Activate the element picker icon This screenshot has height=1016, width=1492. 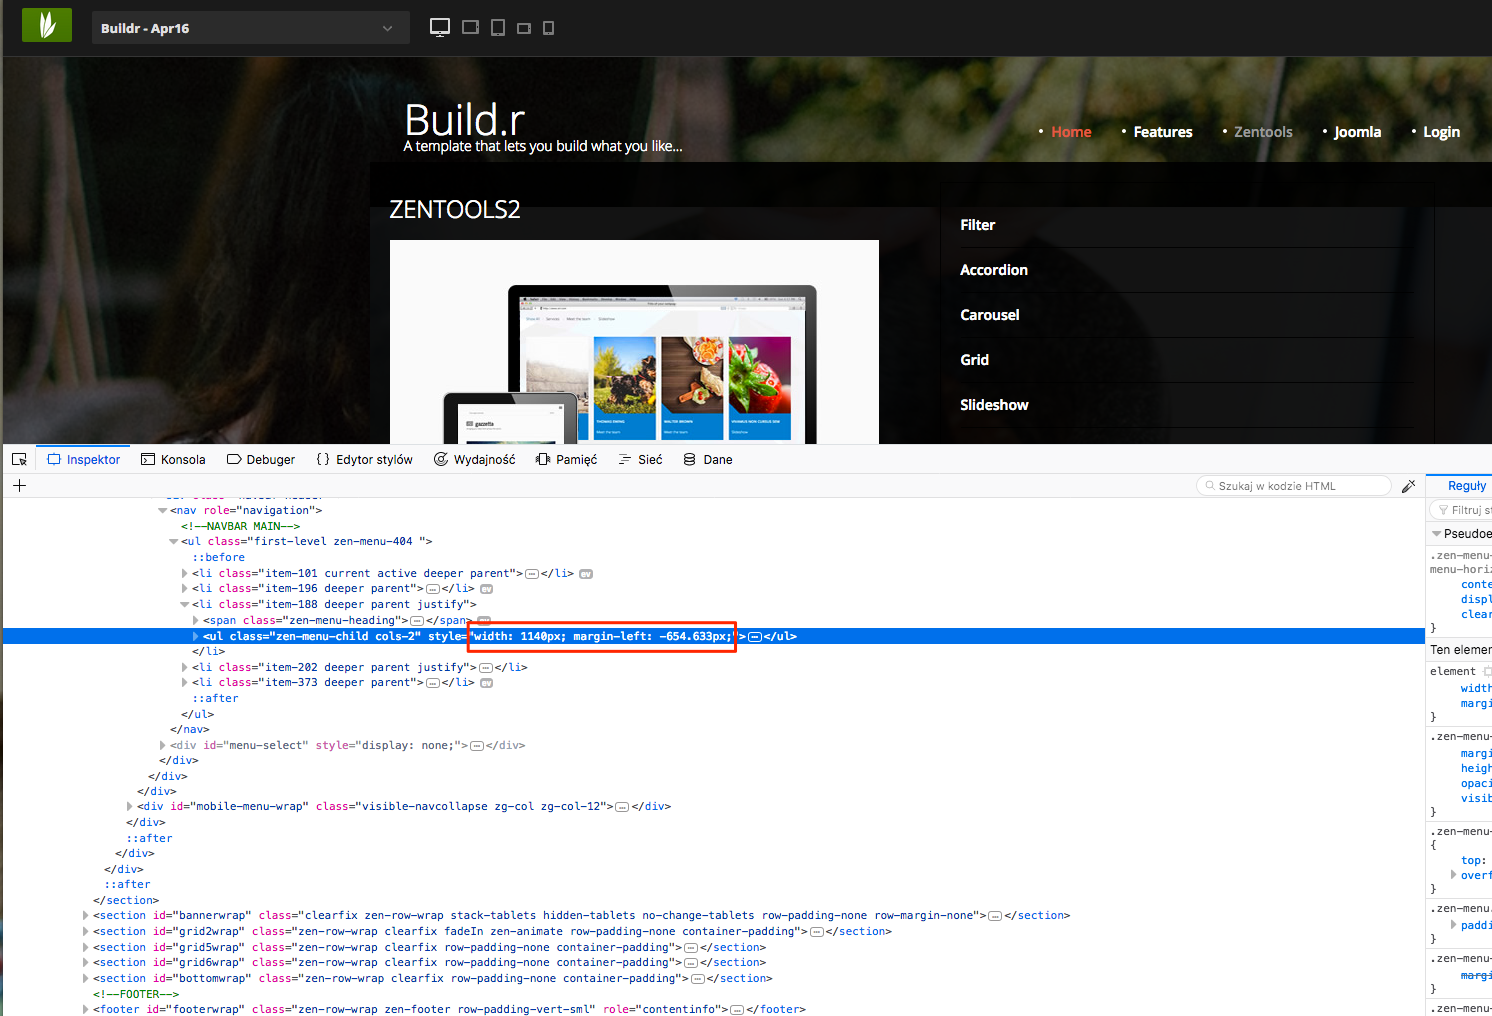coord(19,459)
